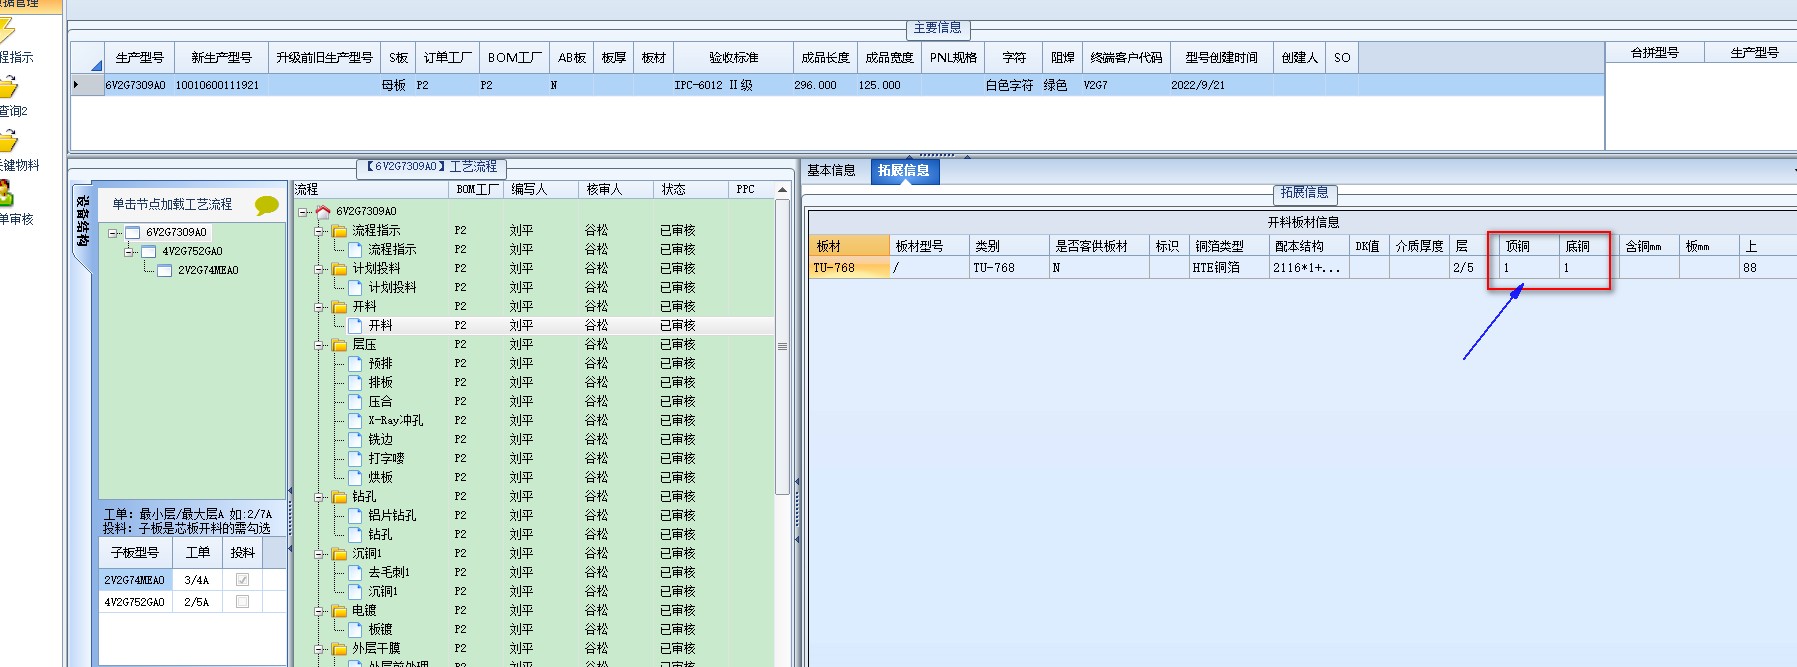Click the 单审核 person icon in sidebar

coord(6,195)
